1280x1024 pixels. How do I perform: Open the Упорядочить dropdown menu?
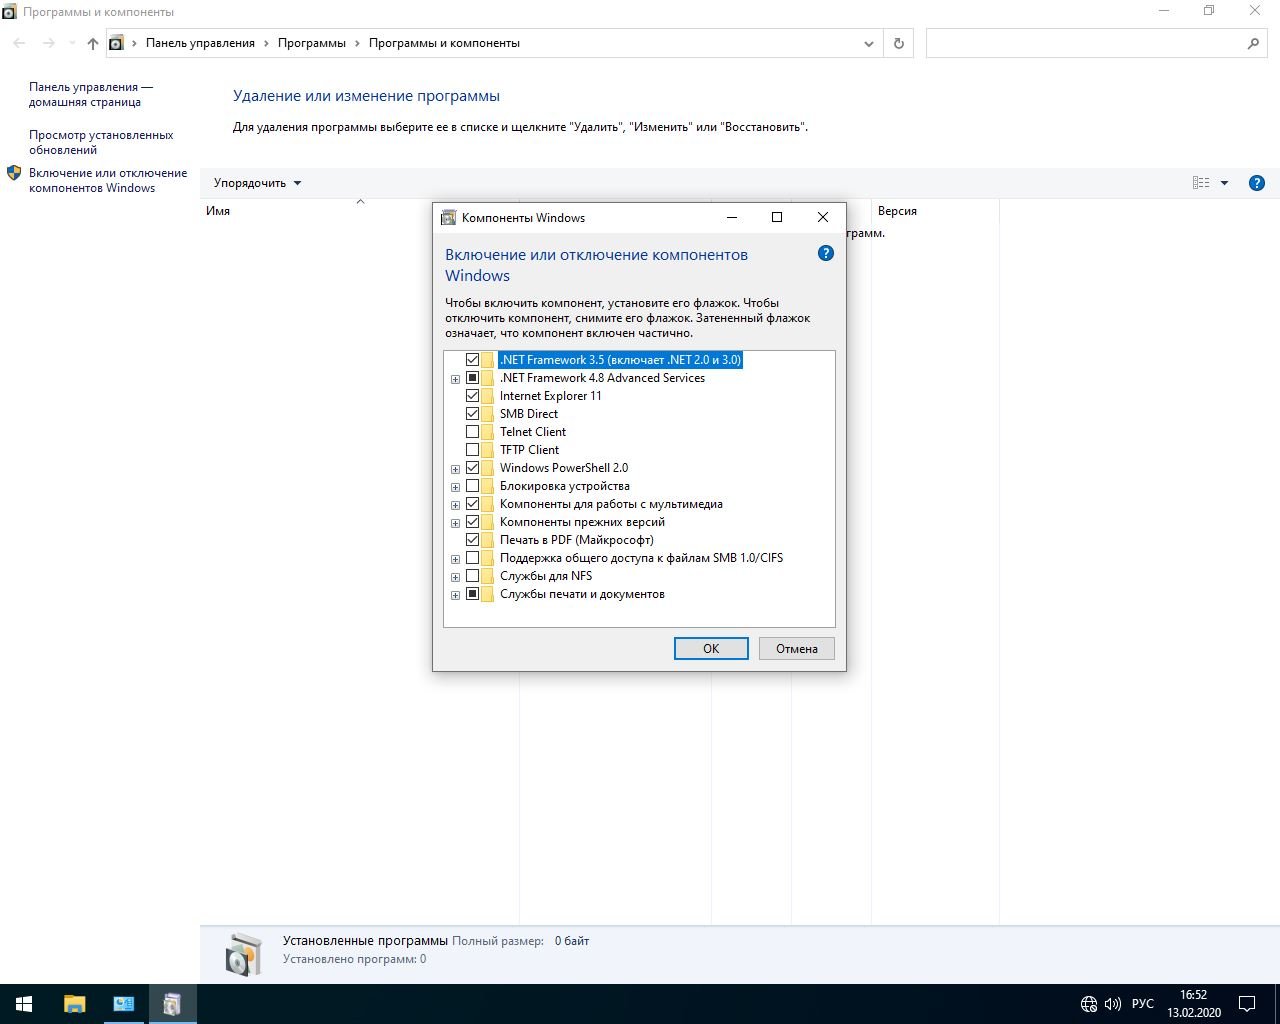click(257, 183)
